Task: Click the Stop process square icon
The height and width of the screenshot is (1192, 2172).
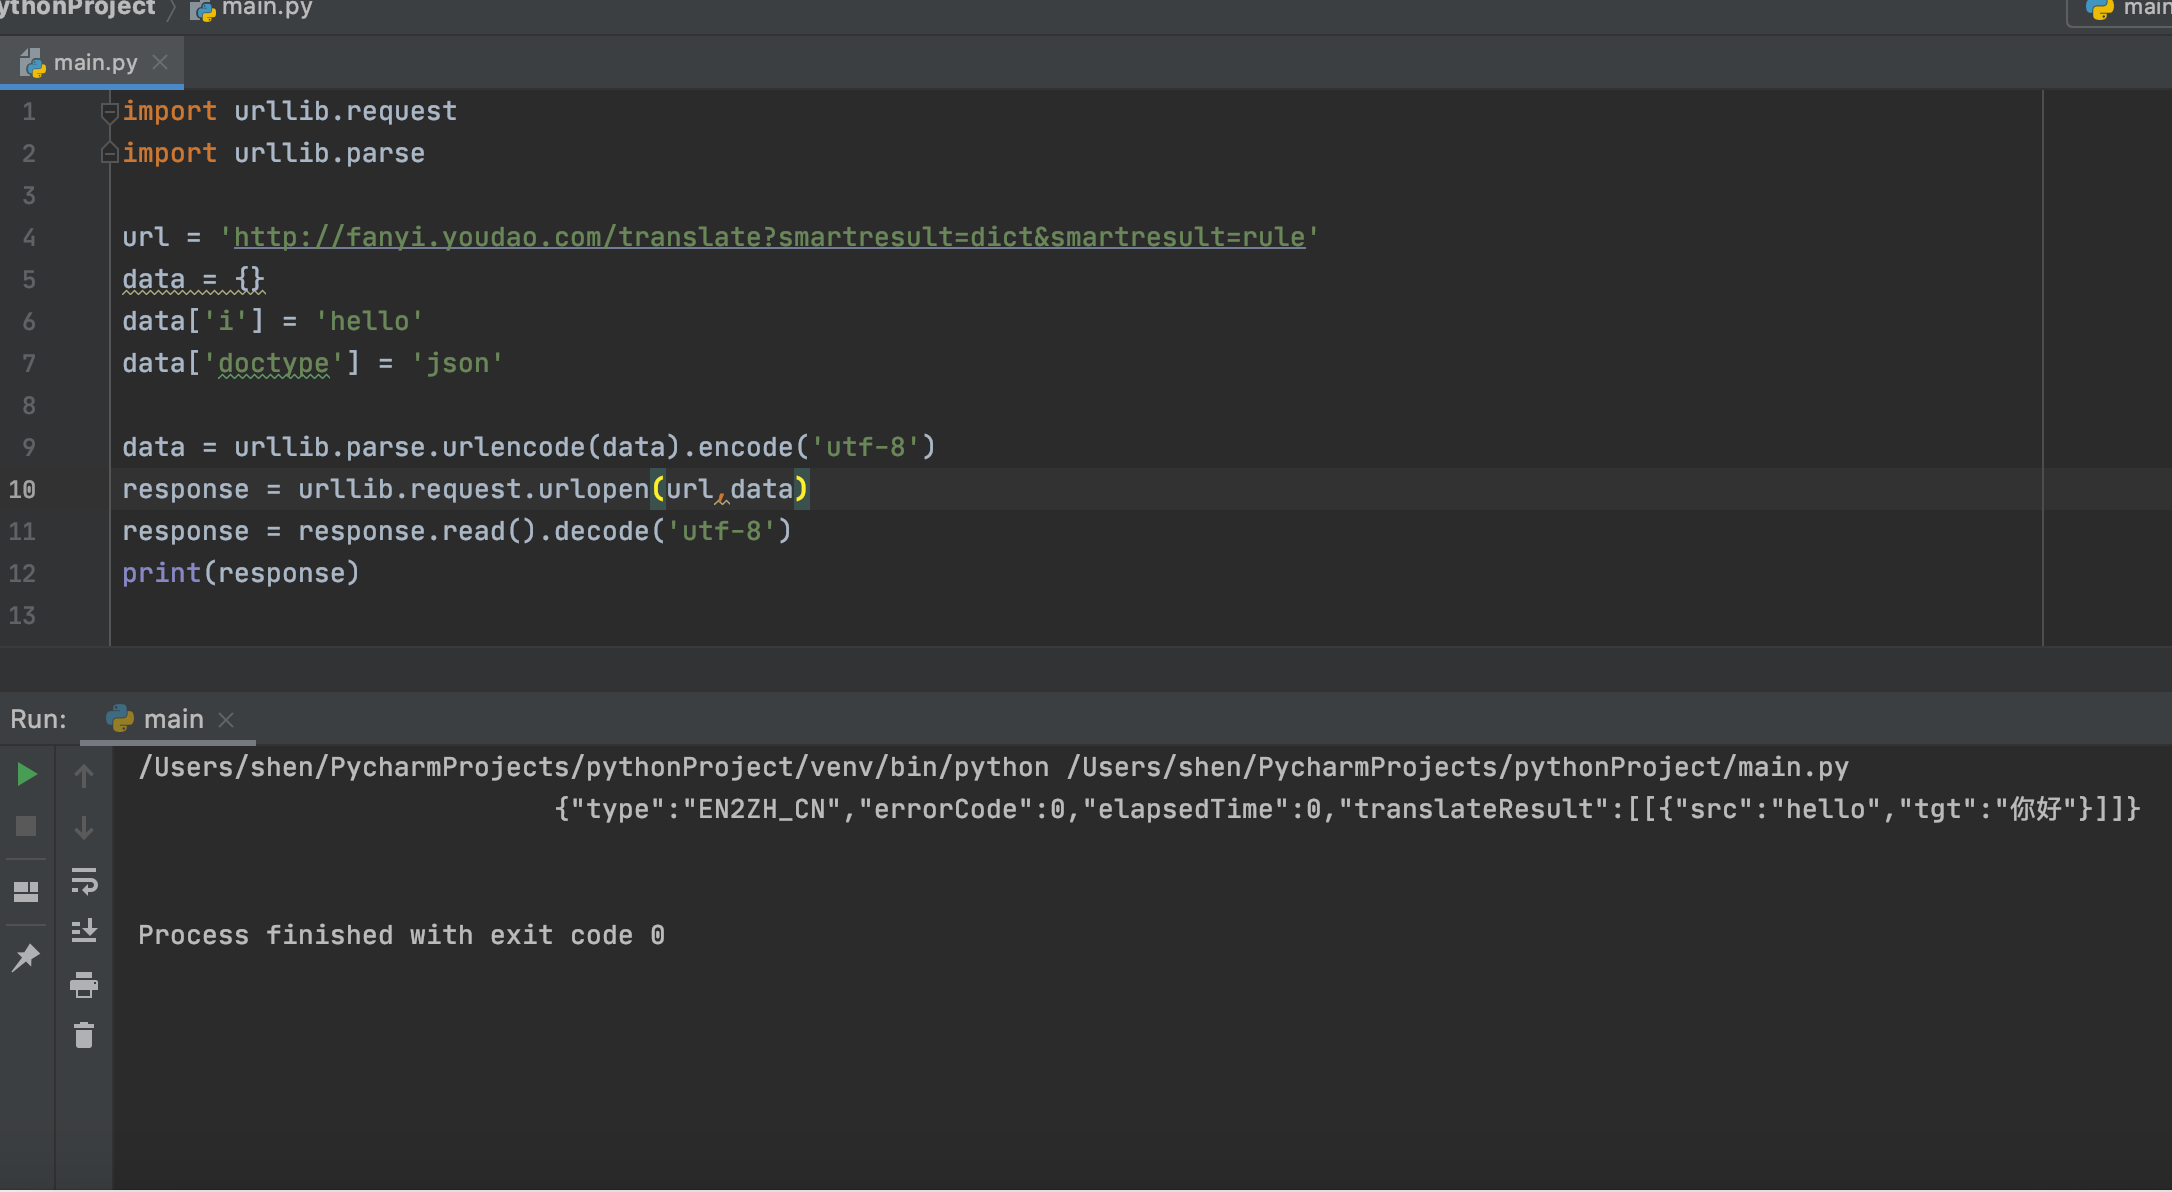Action: click(x=27, y=826)
